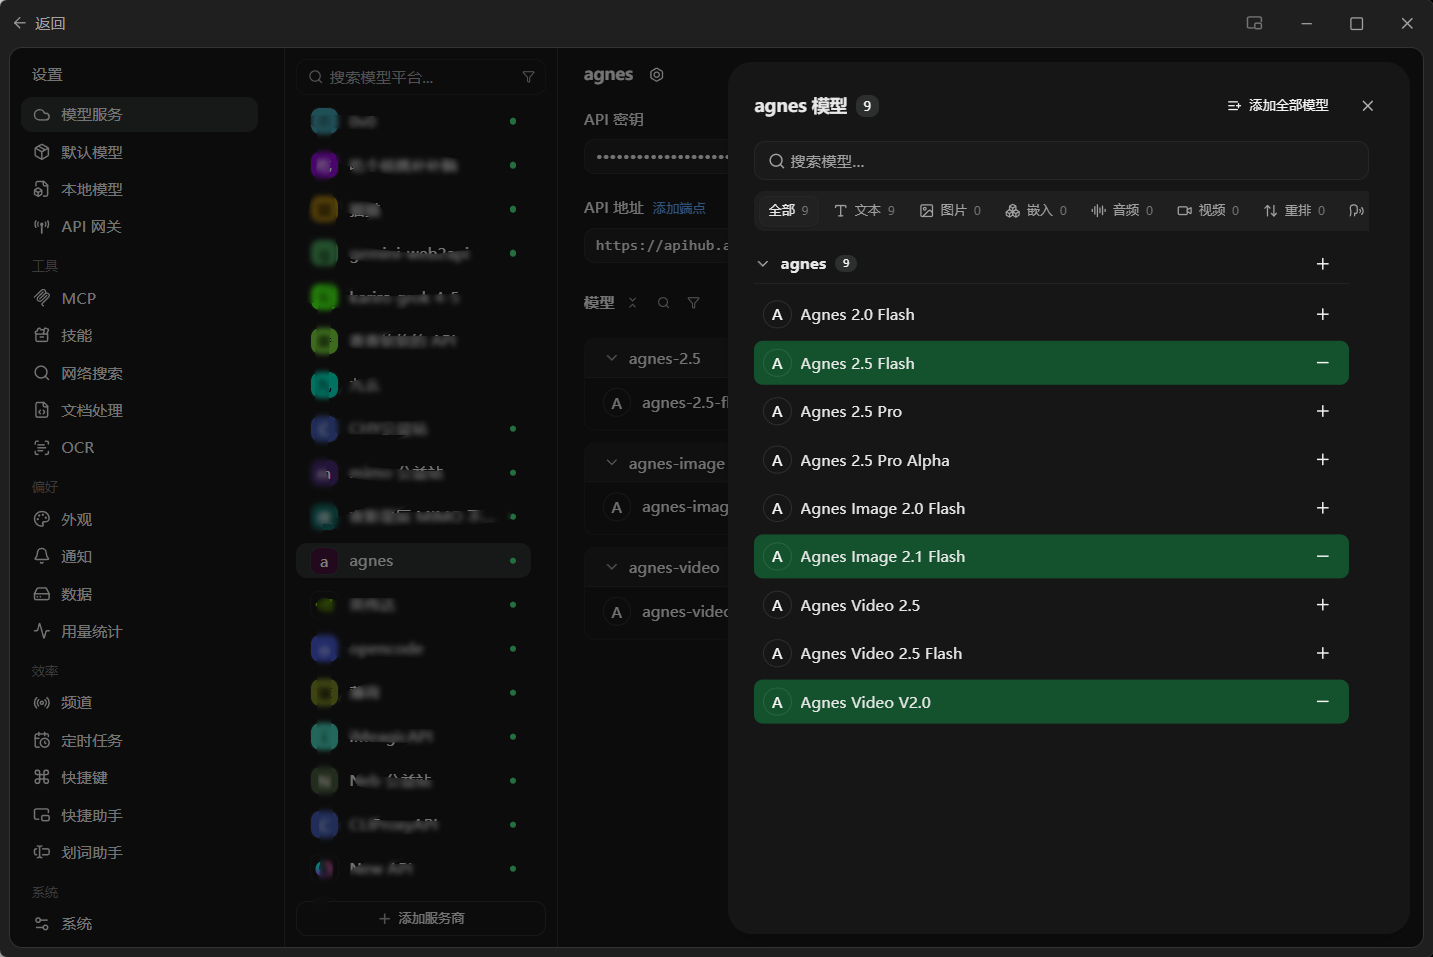
Task: Switch to the 视频 tab
Action: [x=1208, y=210]
